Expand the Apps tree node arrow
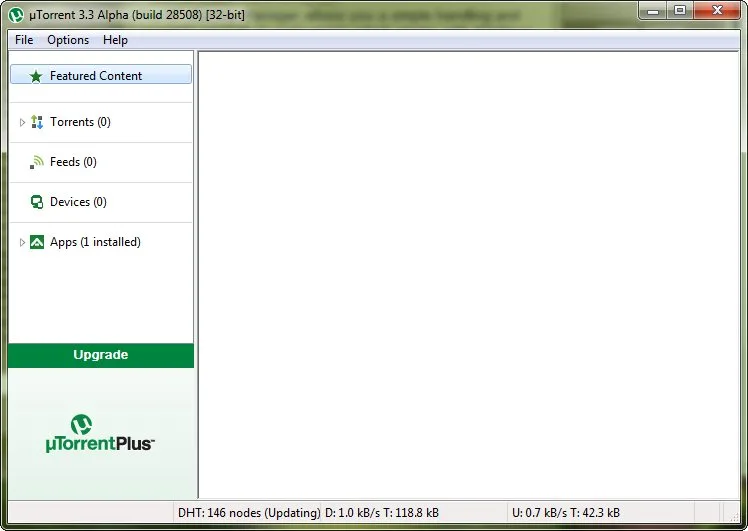The image size is (748, 531). 22,242
